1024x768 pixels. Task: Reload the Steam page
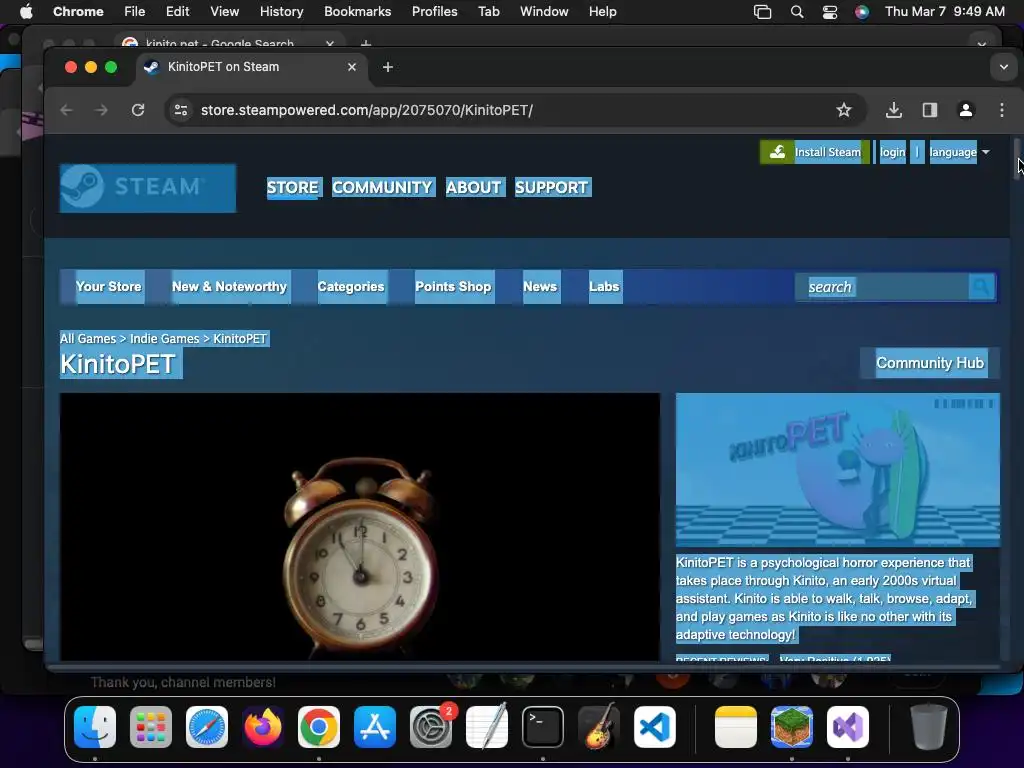click(138, 110)
